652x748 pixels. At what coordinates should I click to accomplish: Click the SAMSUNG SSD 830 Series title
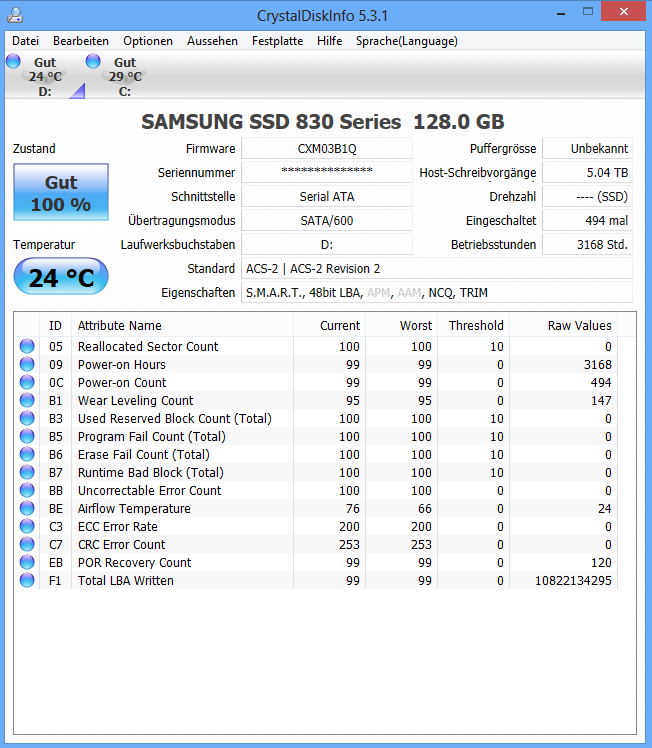pyautogui.click(x=322, y=122)
